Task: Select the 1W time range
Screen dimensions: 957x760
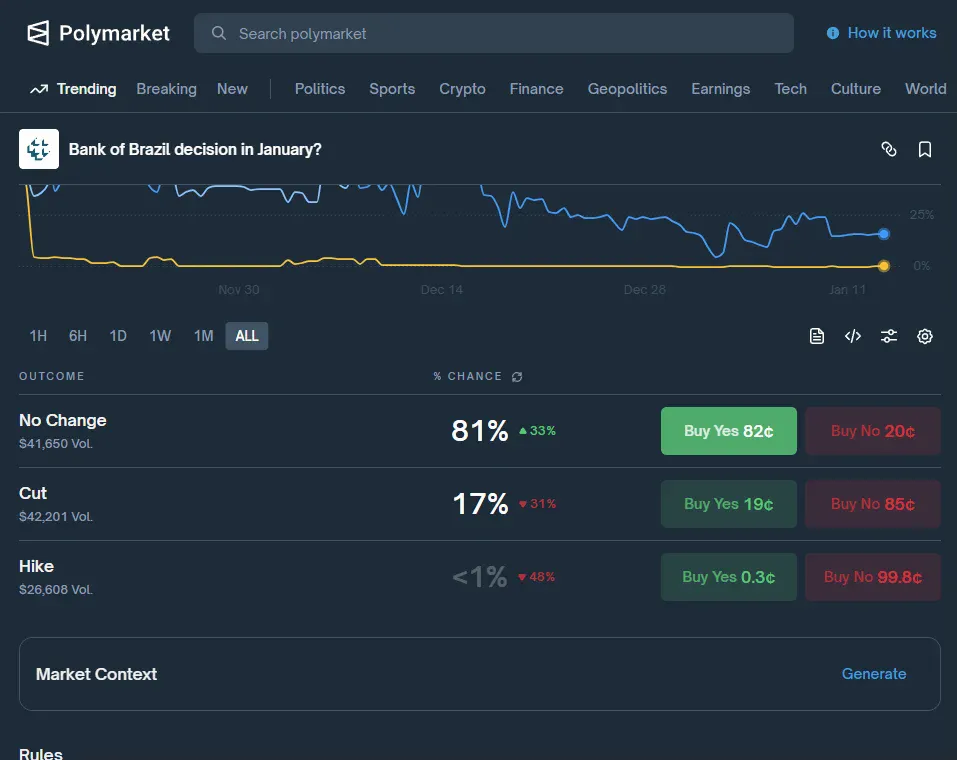Action: 160,336
